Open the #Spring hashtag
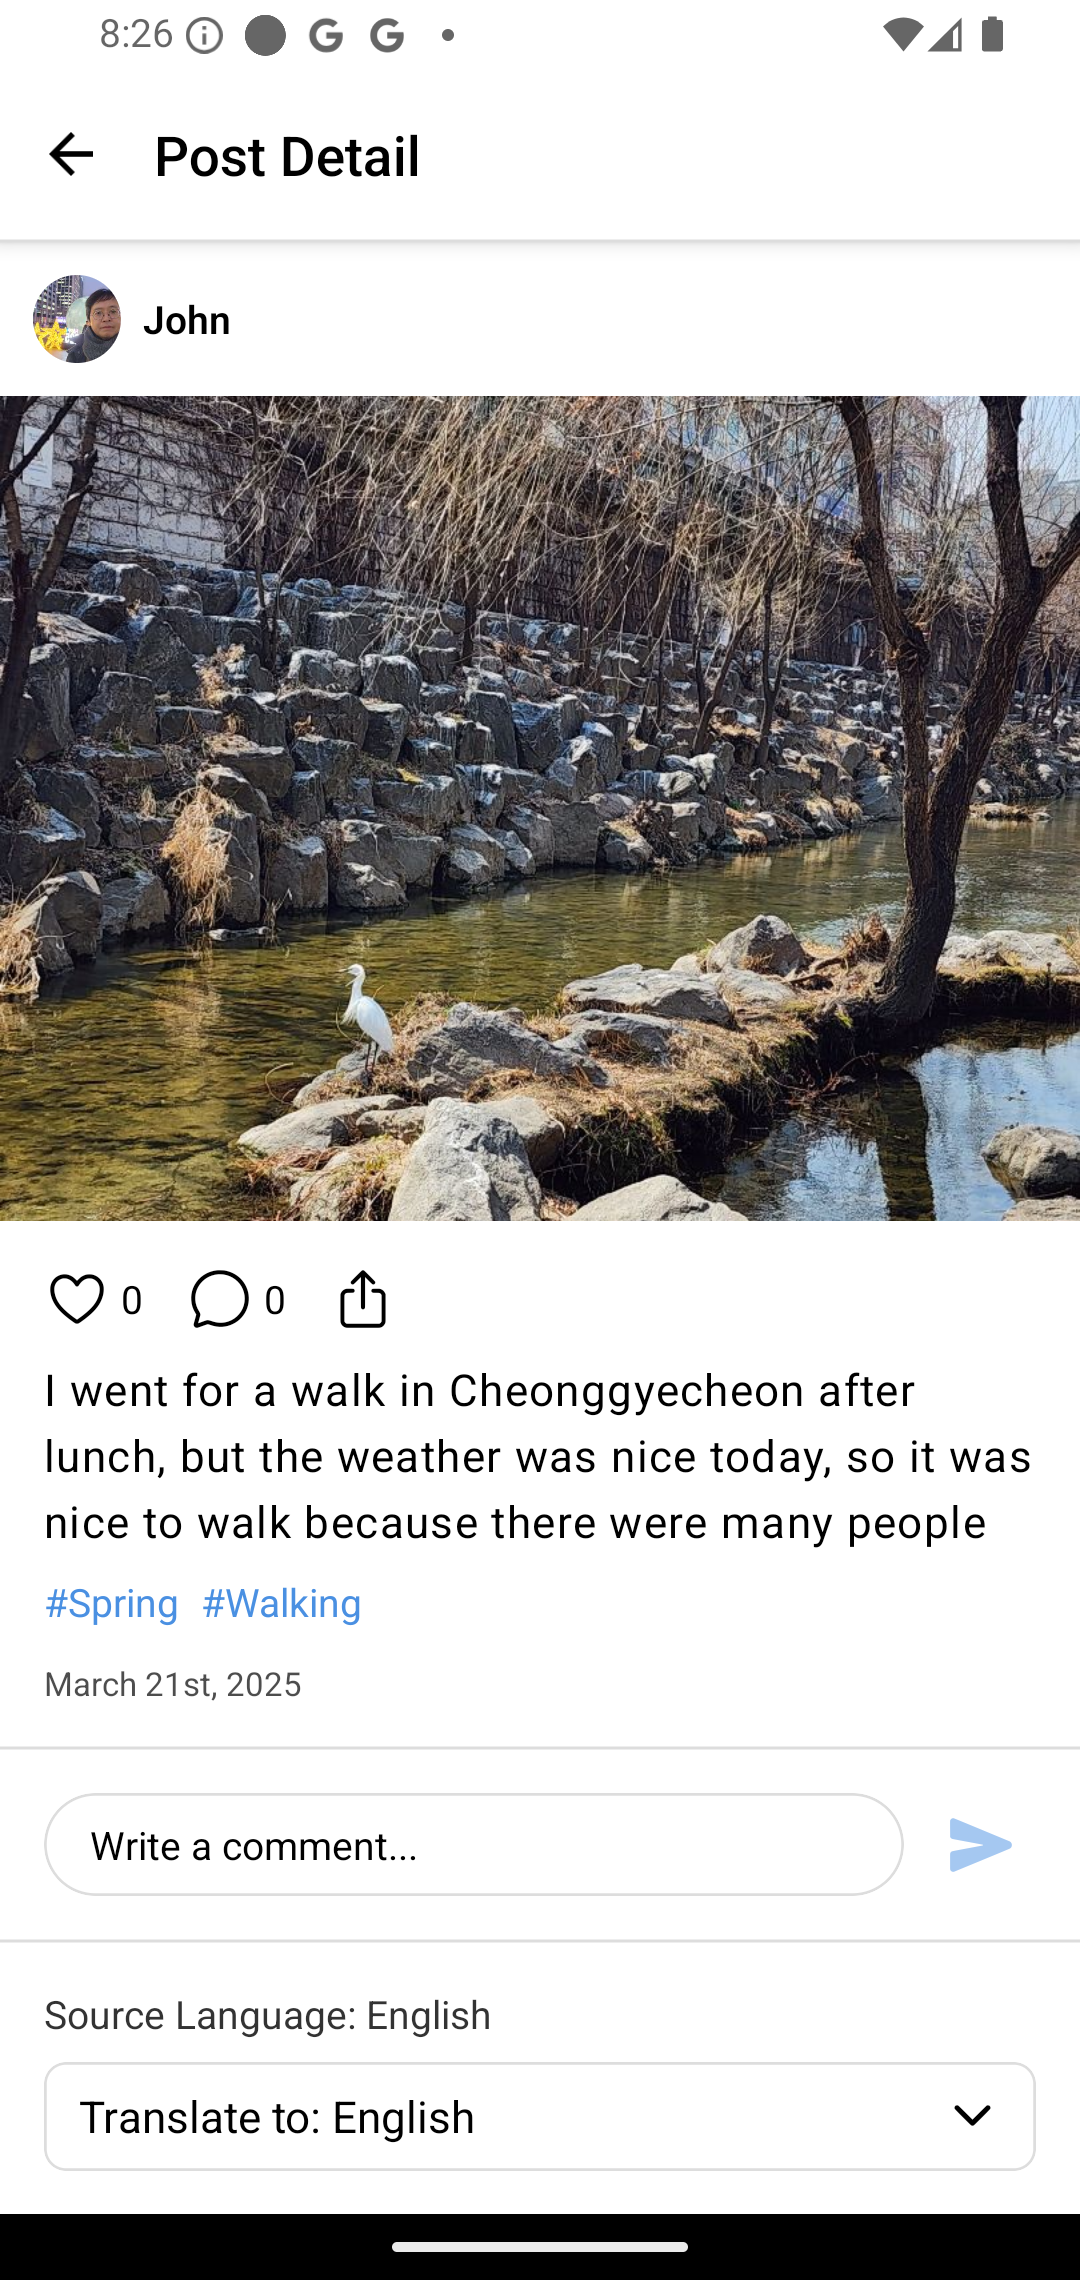 point(112,1603)
